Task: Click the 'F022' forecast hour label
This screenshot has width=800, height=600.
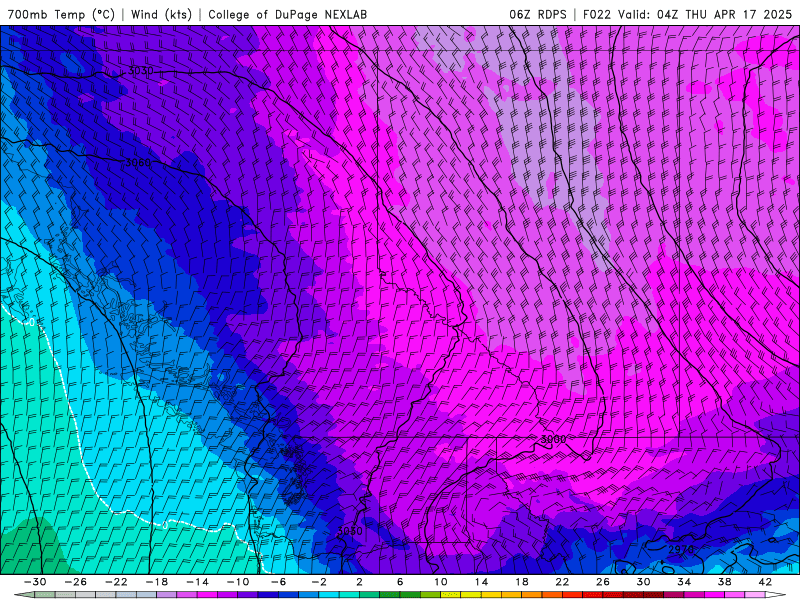Action: click(x=597, y=14)
